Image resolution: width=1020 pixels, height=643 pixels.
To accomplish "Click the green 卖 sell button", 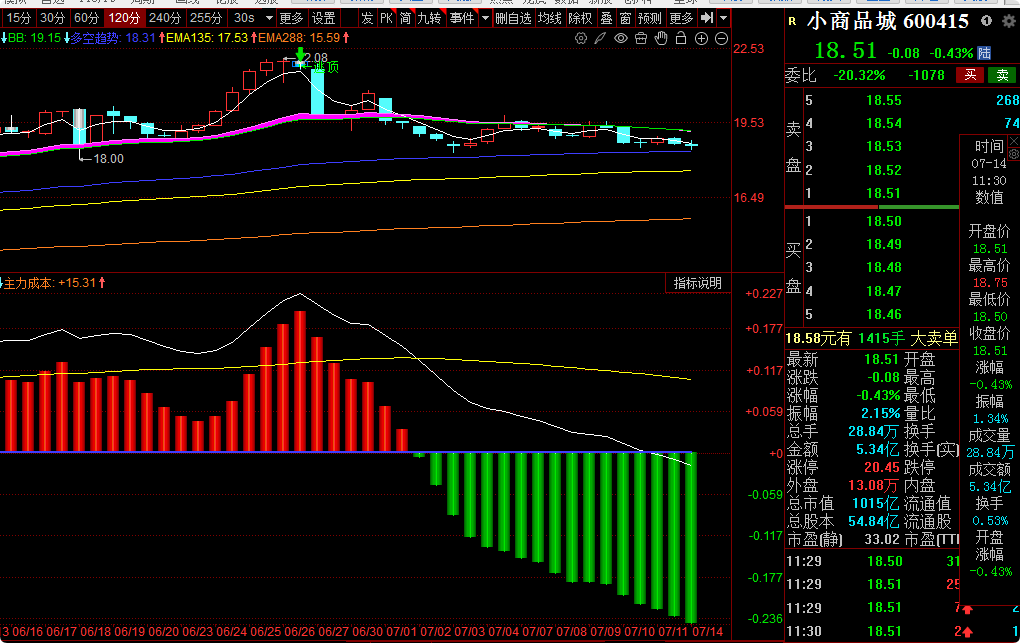I will pos(1002,75).
